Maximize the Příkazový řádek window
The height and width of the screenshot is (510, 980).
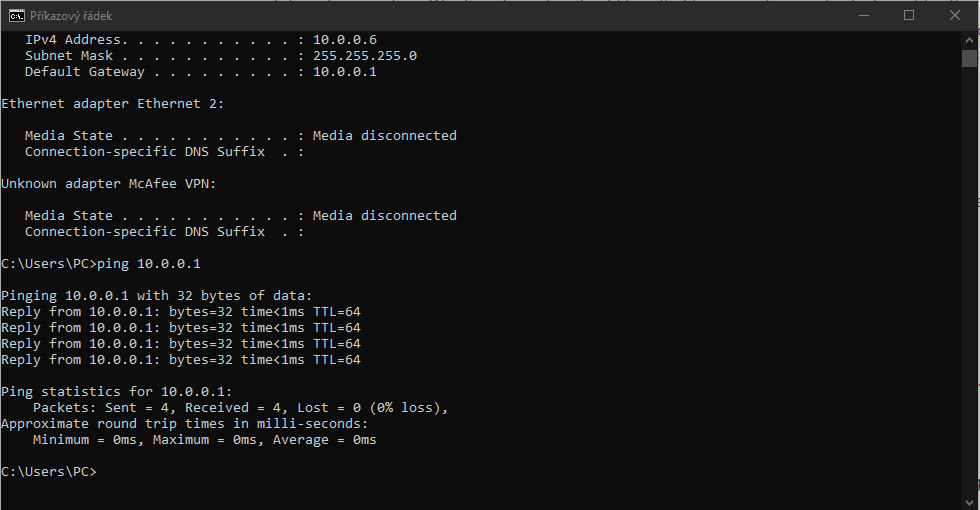[x=908, y=16]
